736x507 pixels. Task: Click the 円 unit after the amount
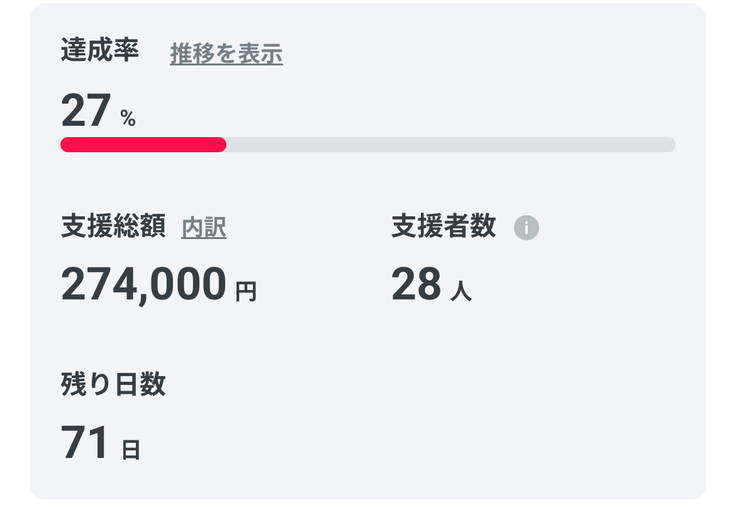246,292
